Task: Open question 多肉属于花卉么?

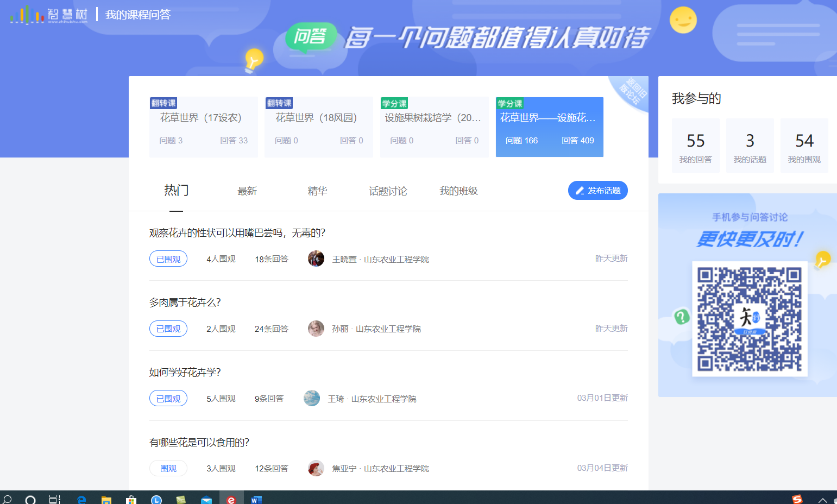Action: [185, 302]
